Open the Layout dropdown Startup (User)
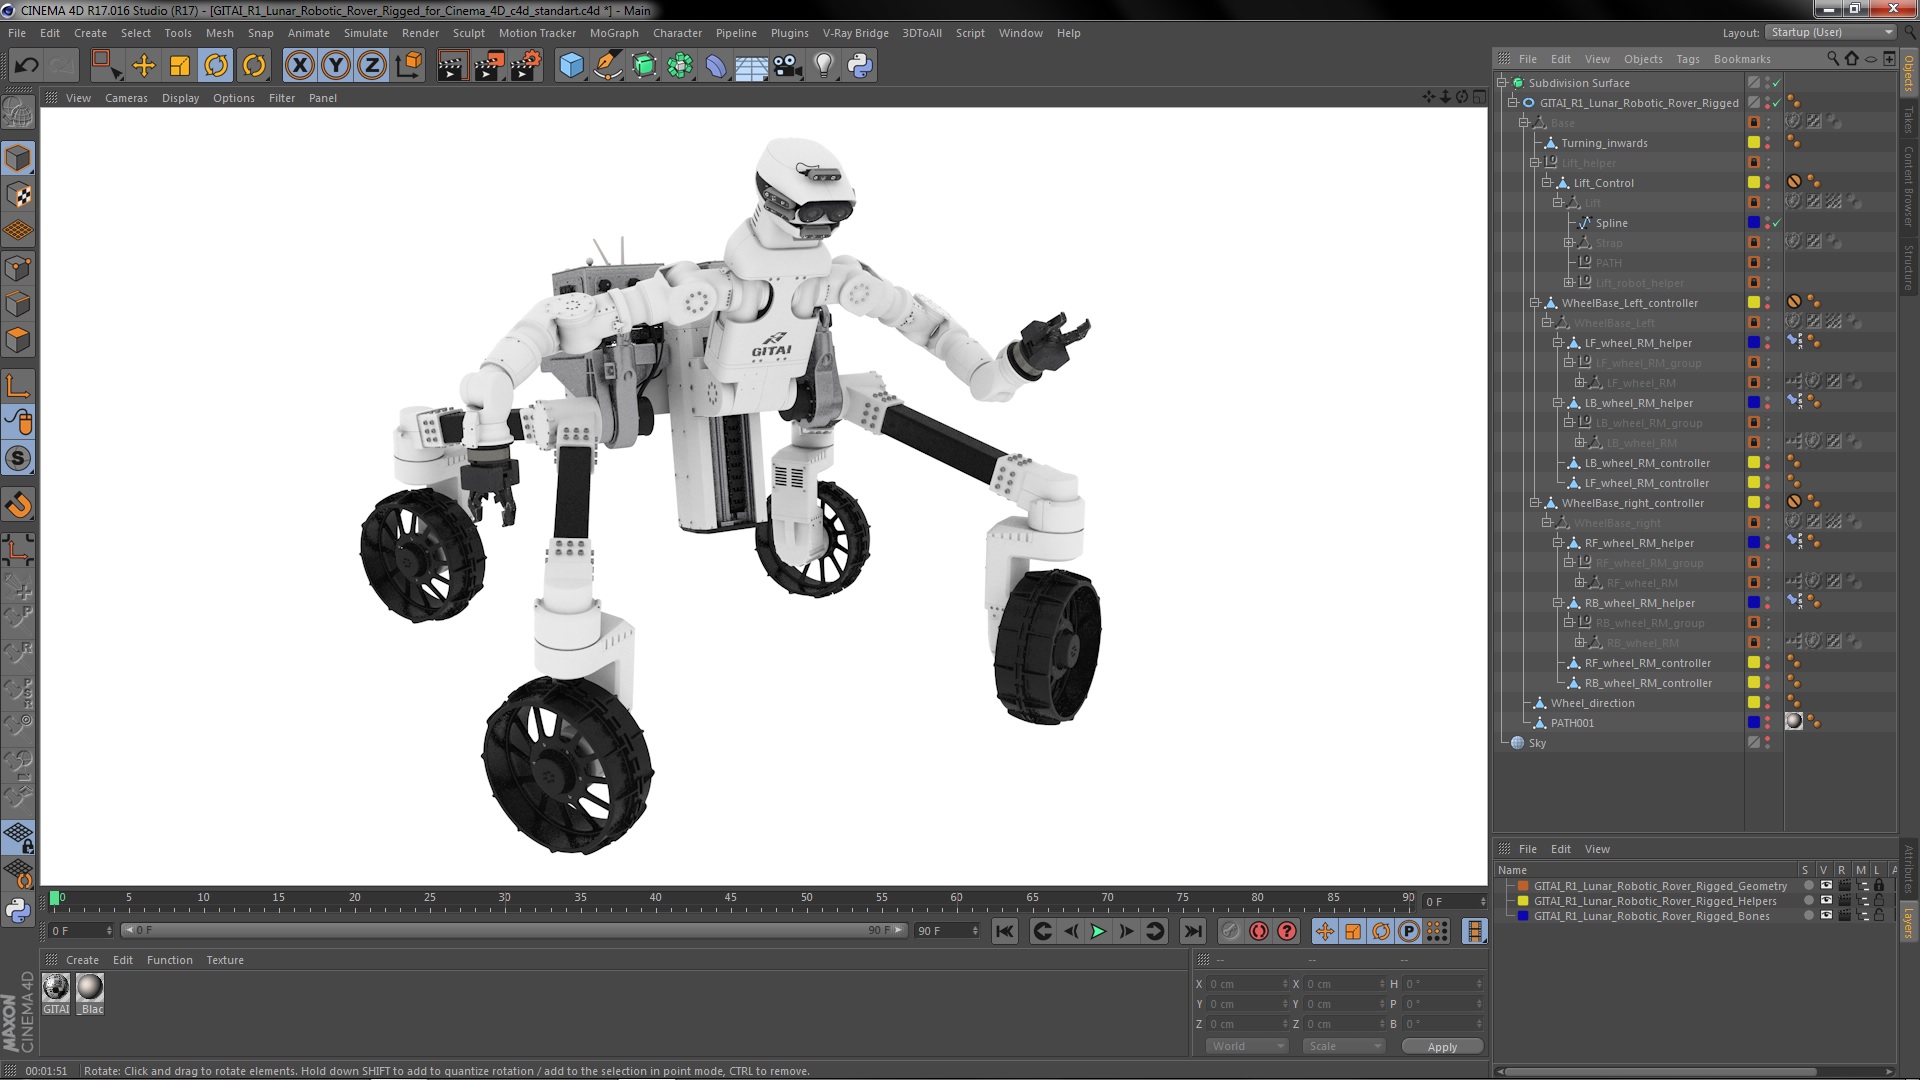The width and height of the screenshot is (1920, 1080). [1830, 33]
